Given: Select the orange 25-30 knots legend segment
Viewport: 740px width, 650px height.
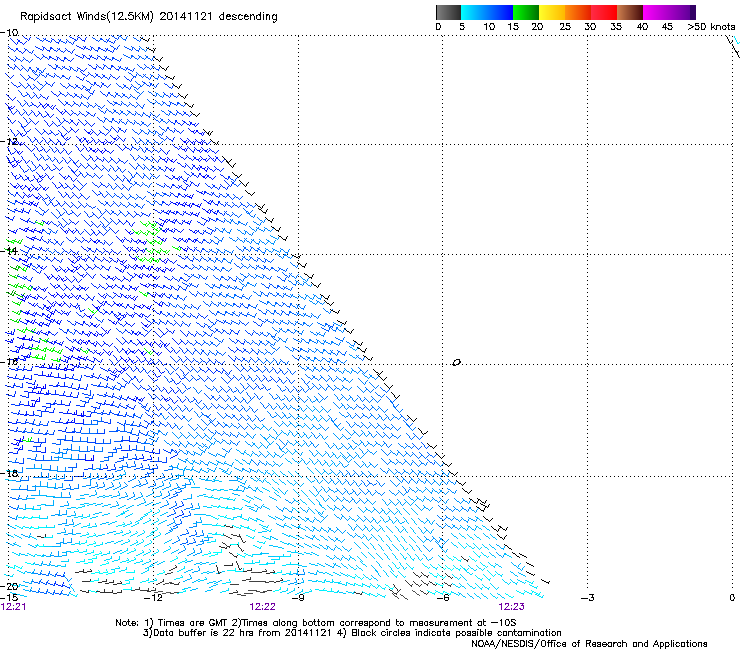Looking at the screenshot, I should tap(578, 12).
